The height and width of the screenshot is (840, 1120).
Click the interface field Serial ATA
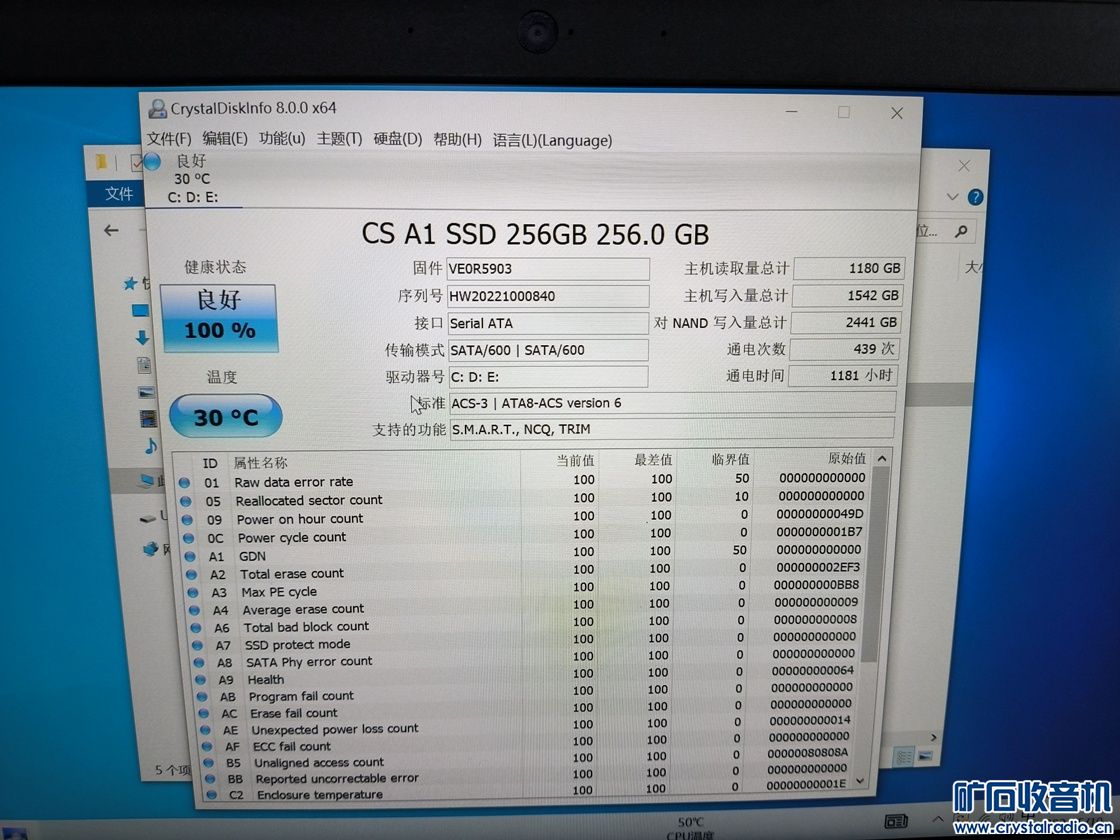pos(548,323)
